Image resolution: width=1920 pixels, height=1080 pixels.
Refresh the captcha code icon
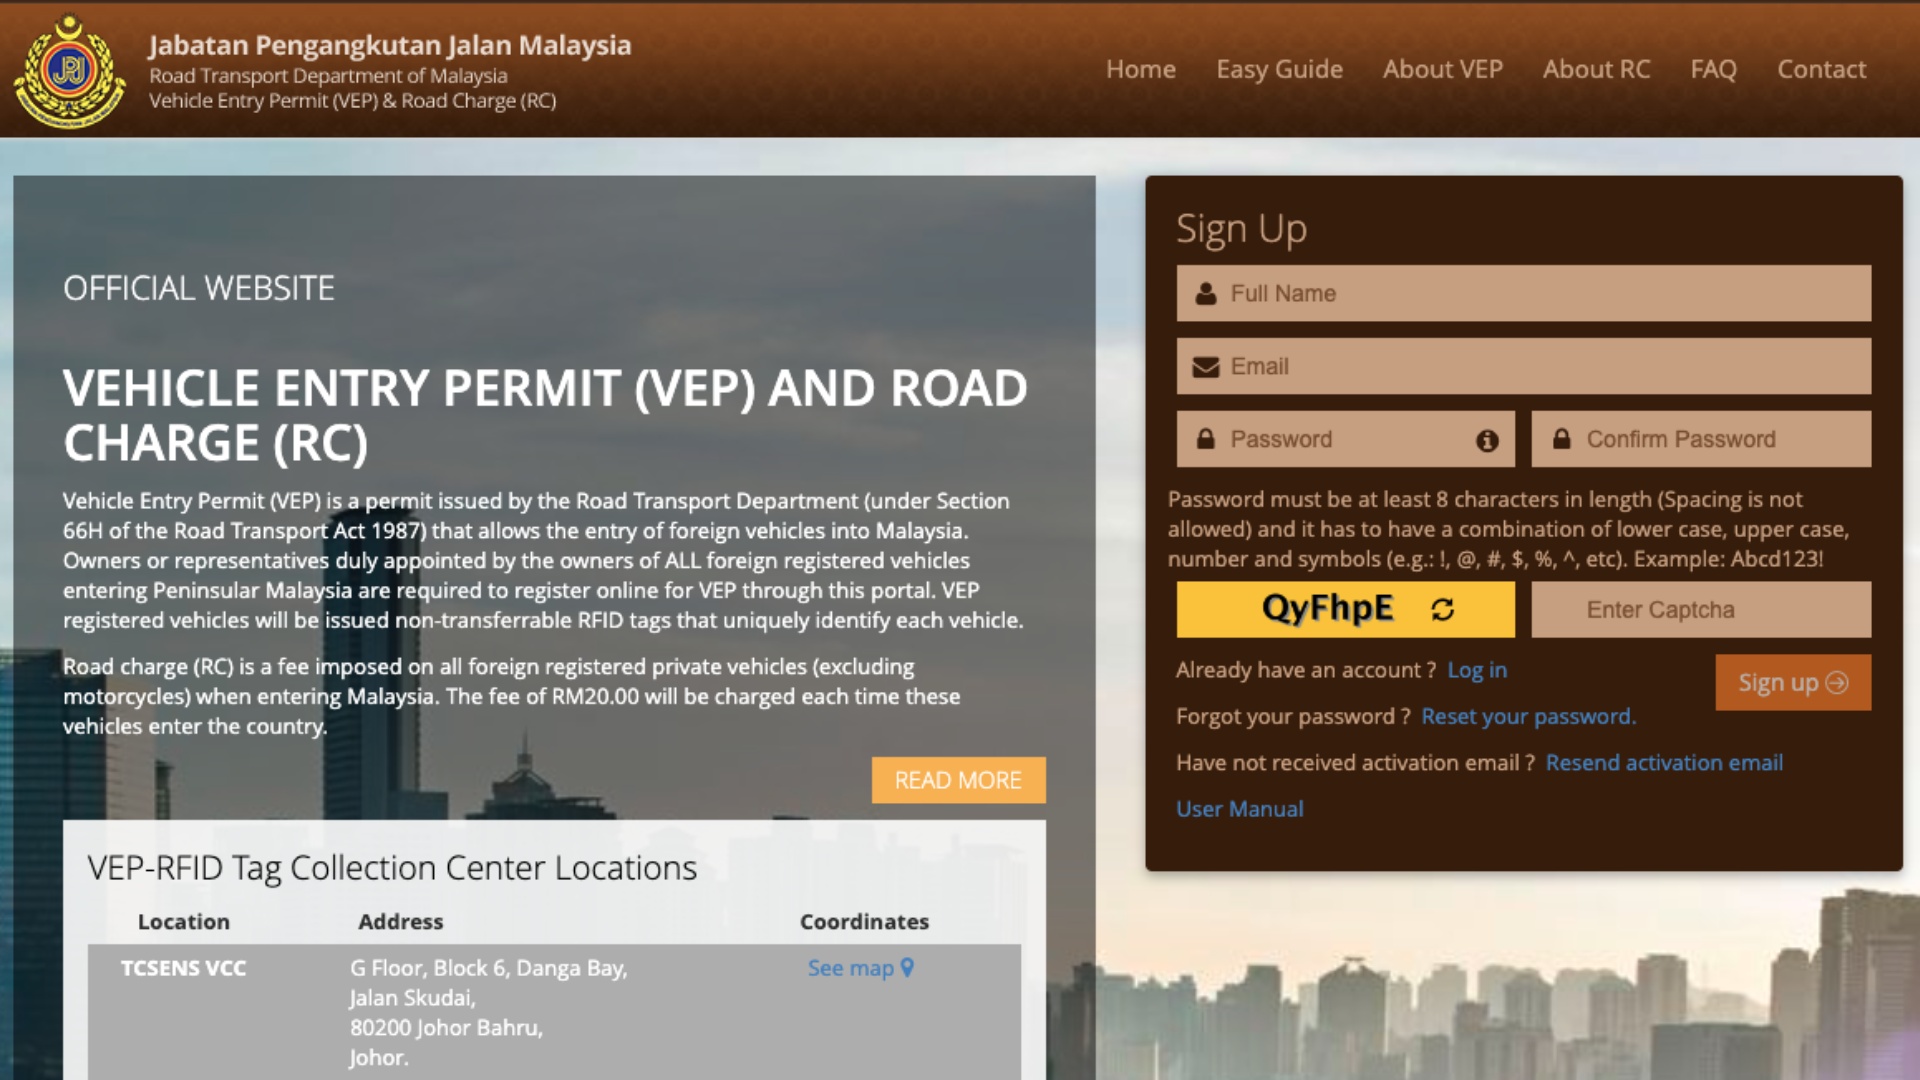click(x=1442, y=609)
